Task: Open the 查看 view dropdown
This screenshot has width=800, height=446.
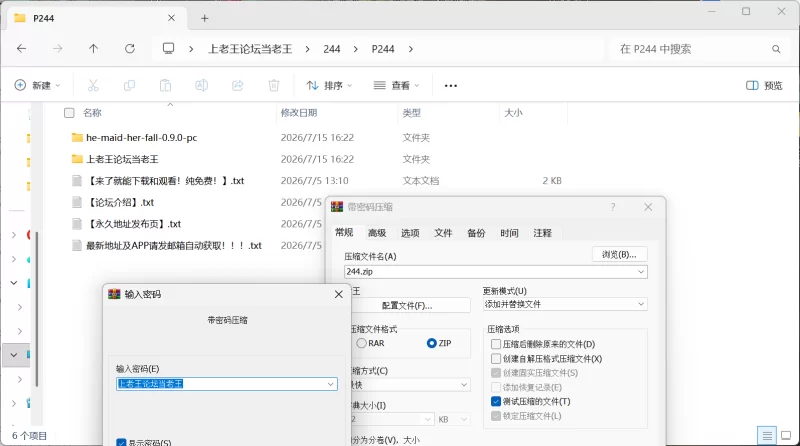Action: tap(396, 85)
